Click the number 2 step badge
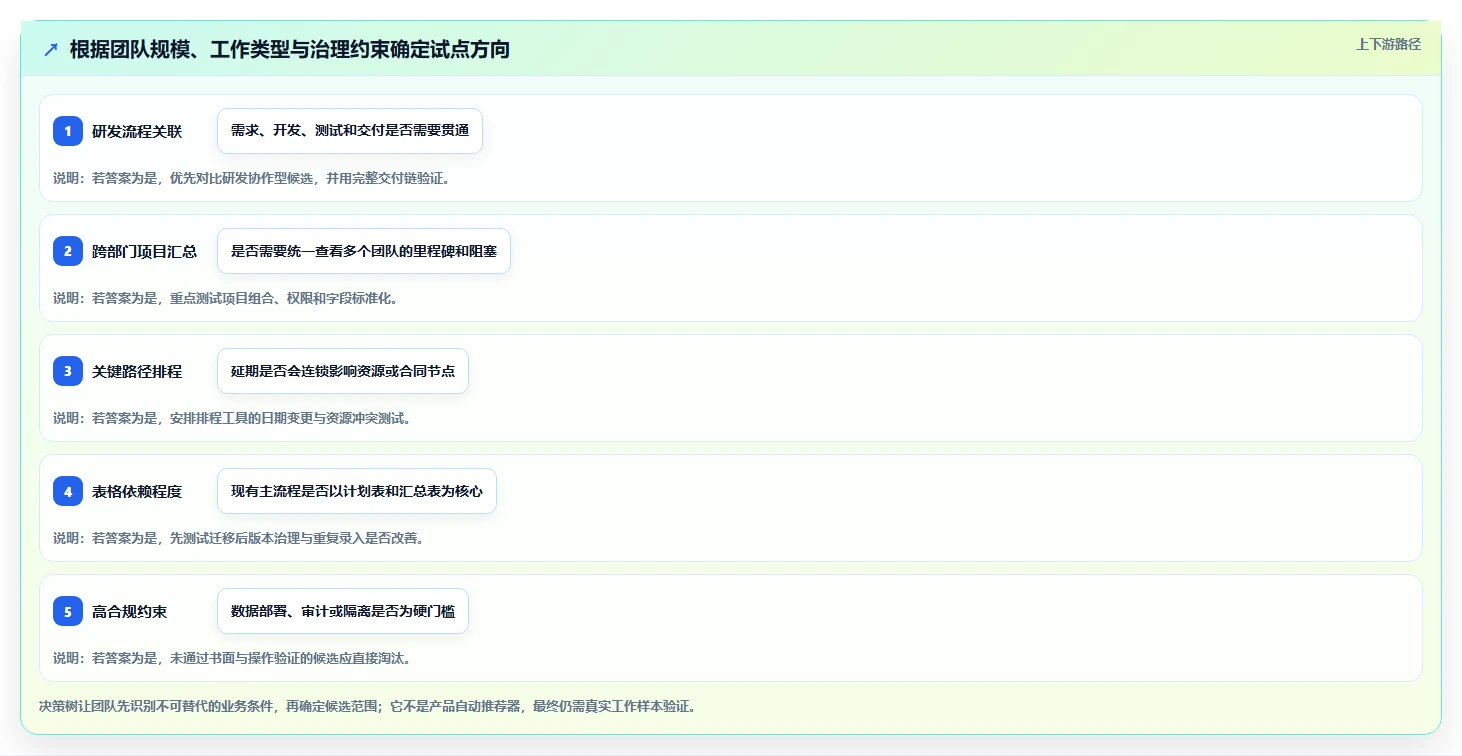 tap(68, 251)
